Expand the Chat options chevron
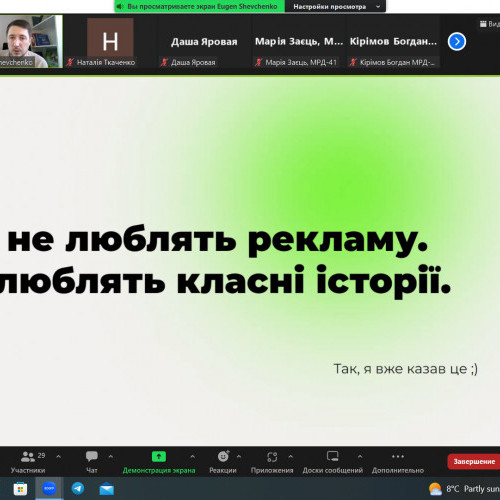500x500 pixels. point(111,456)
